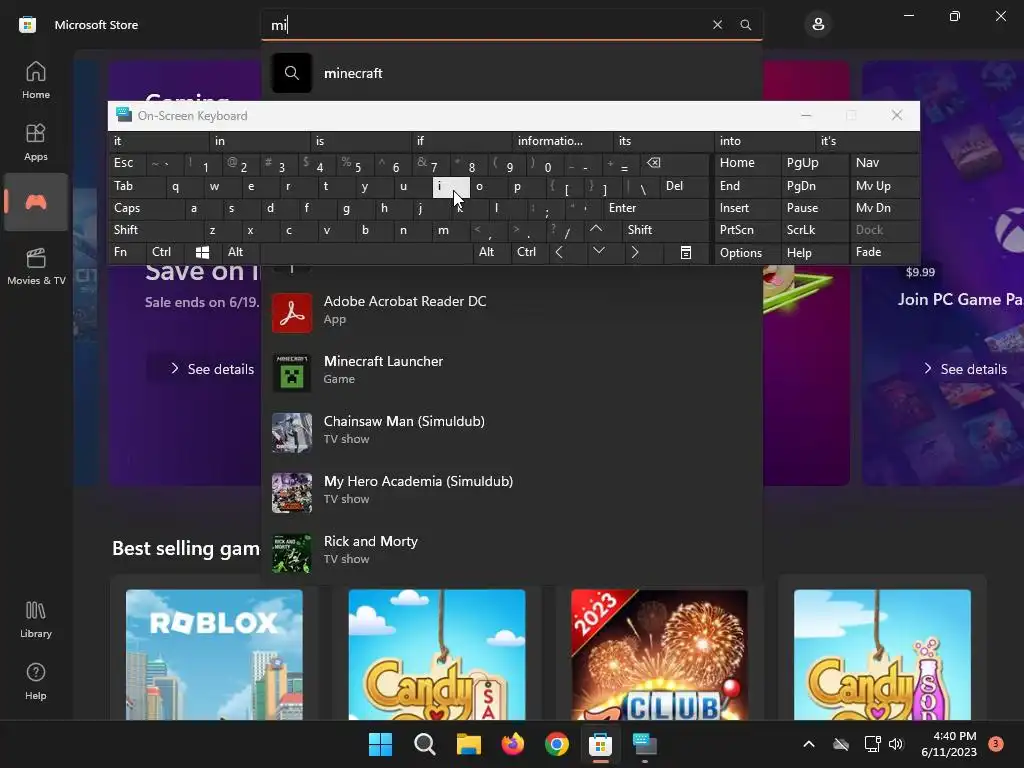Click the magnifier search button in search box

(x=745, y=25)
